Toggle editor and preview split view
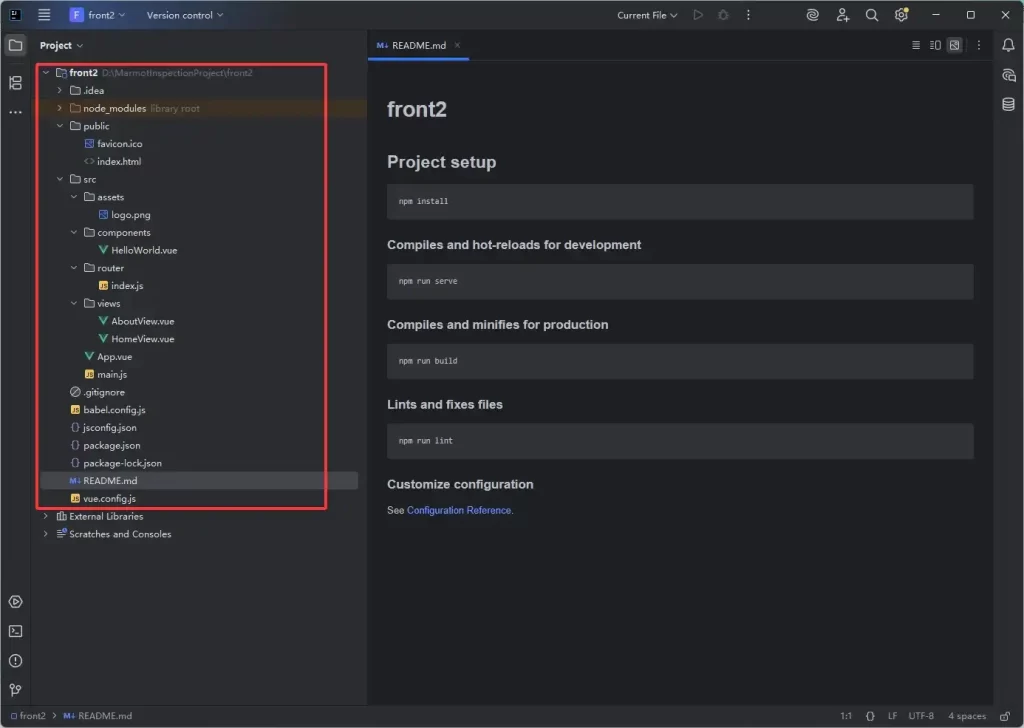The width and height of the screenshot is (1024, 728). tap(935, 45)
